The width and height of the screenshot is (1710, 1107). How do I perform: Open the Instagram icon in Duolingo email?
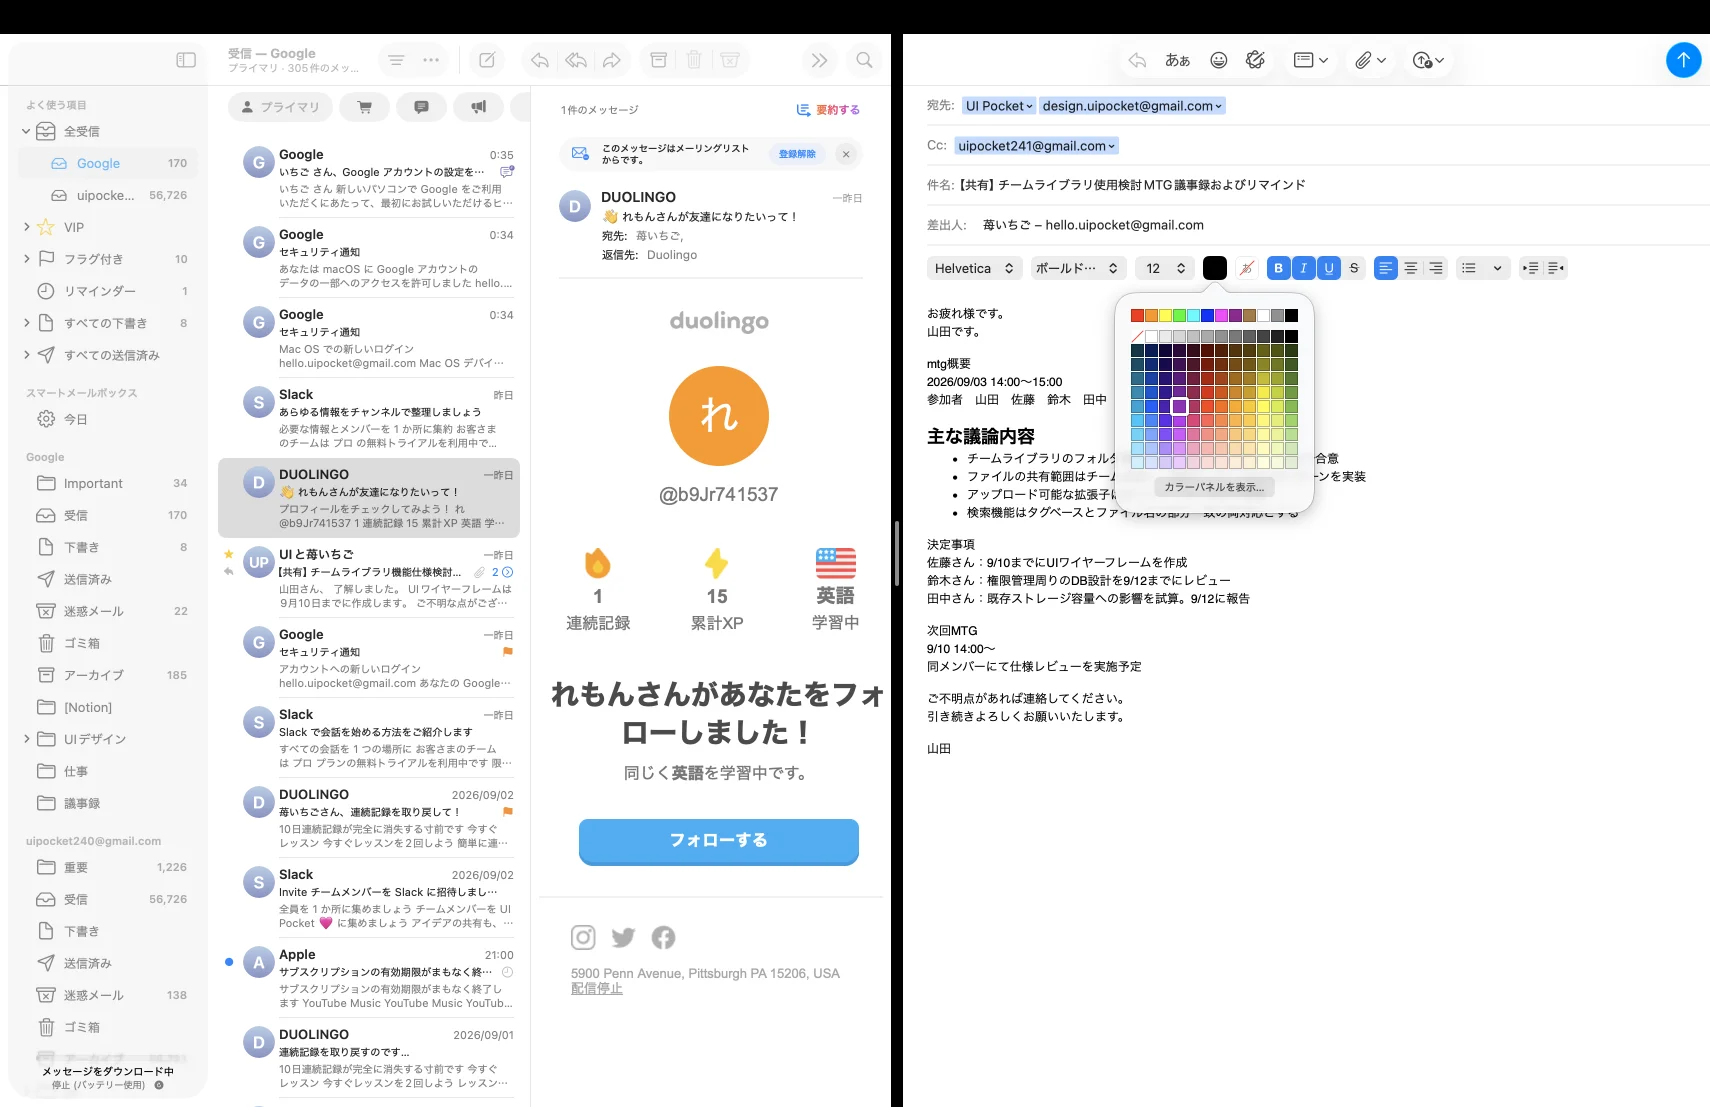(x=583, y=937)
